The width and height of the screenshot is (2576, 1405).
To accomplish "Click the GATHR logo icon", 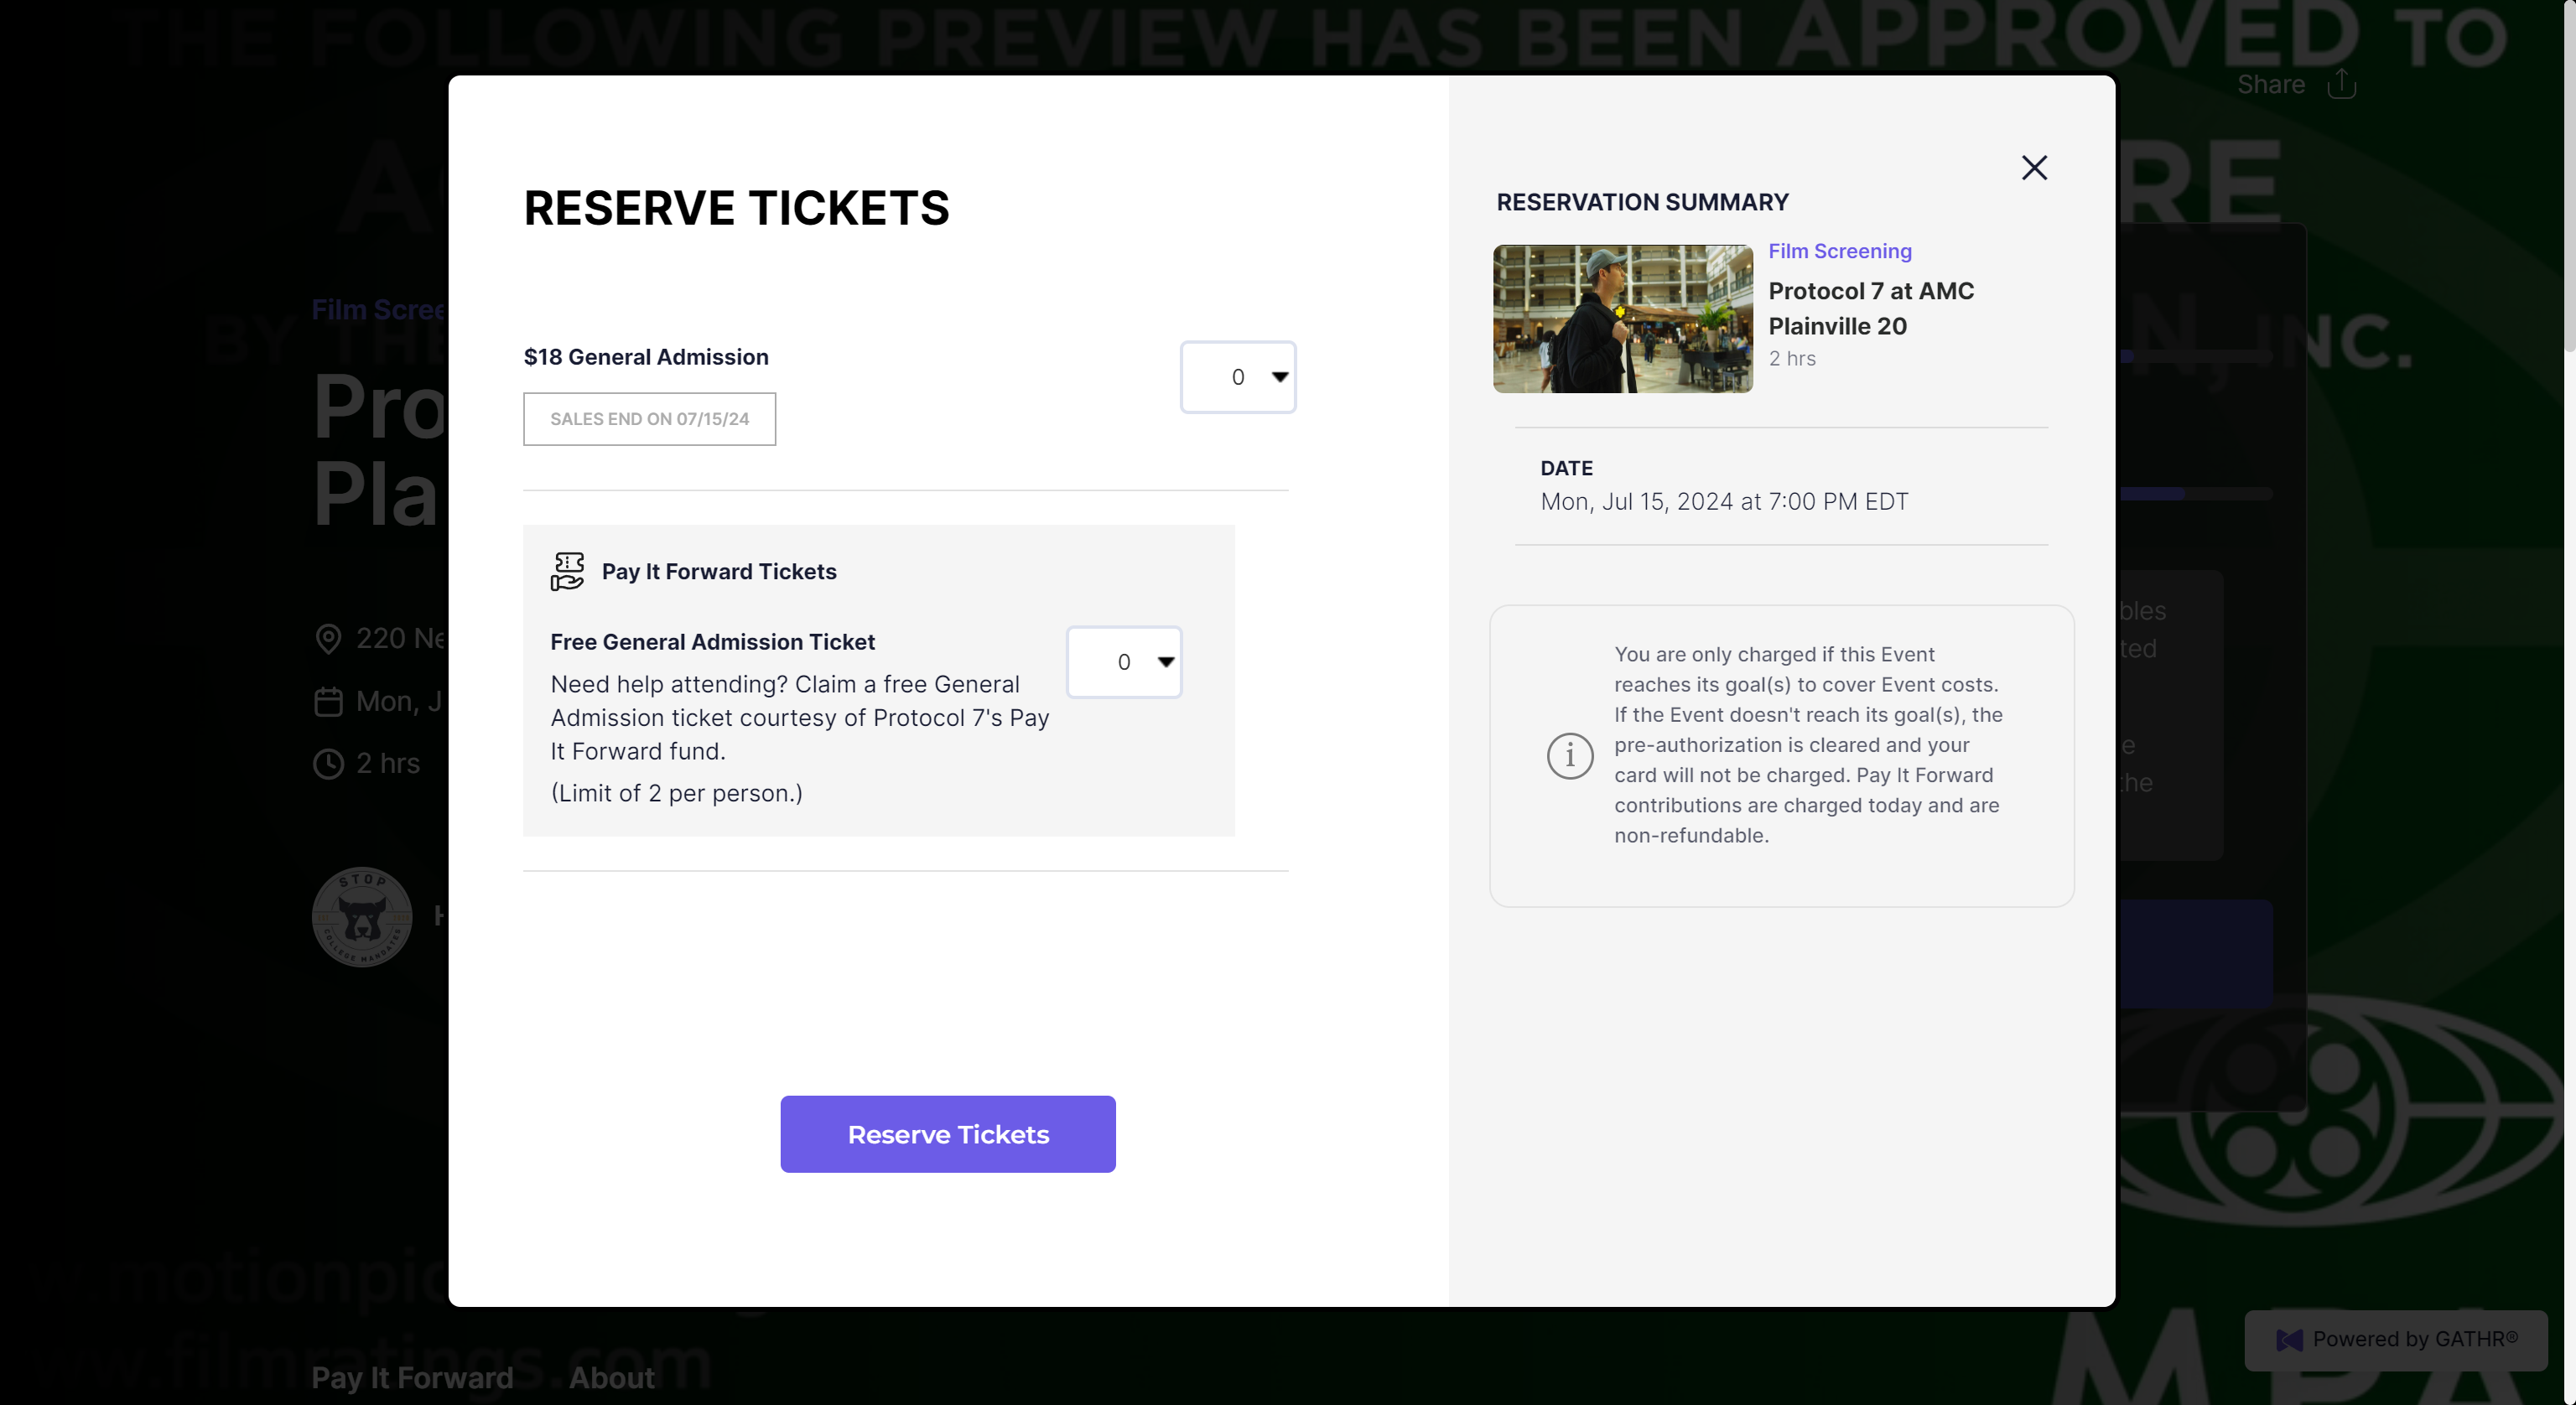I will [2289, 1340].
